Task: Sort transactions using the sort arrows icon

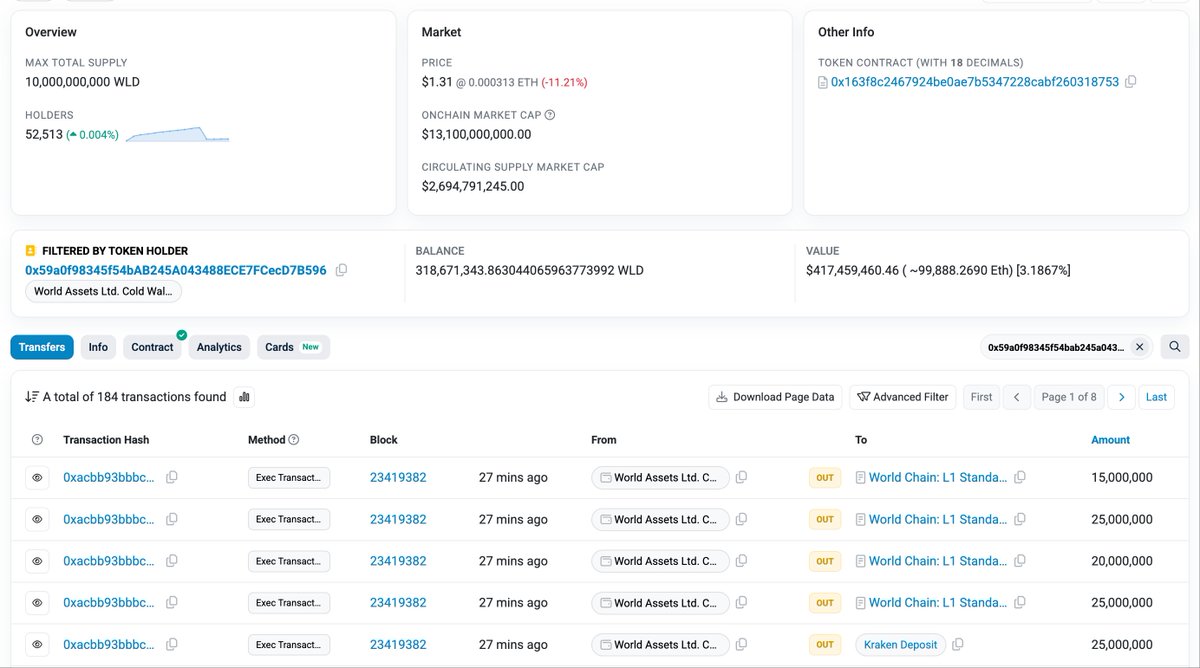Action: click(x=32, y=397)
